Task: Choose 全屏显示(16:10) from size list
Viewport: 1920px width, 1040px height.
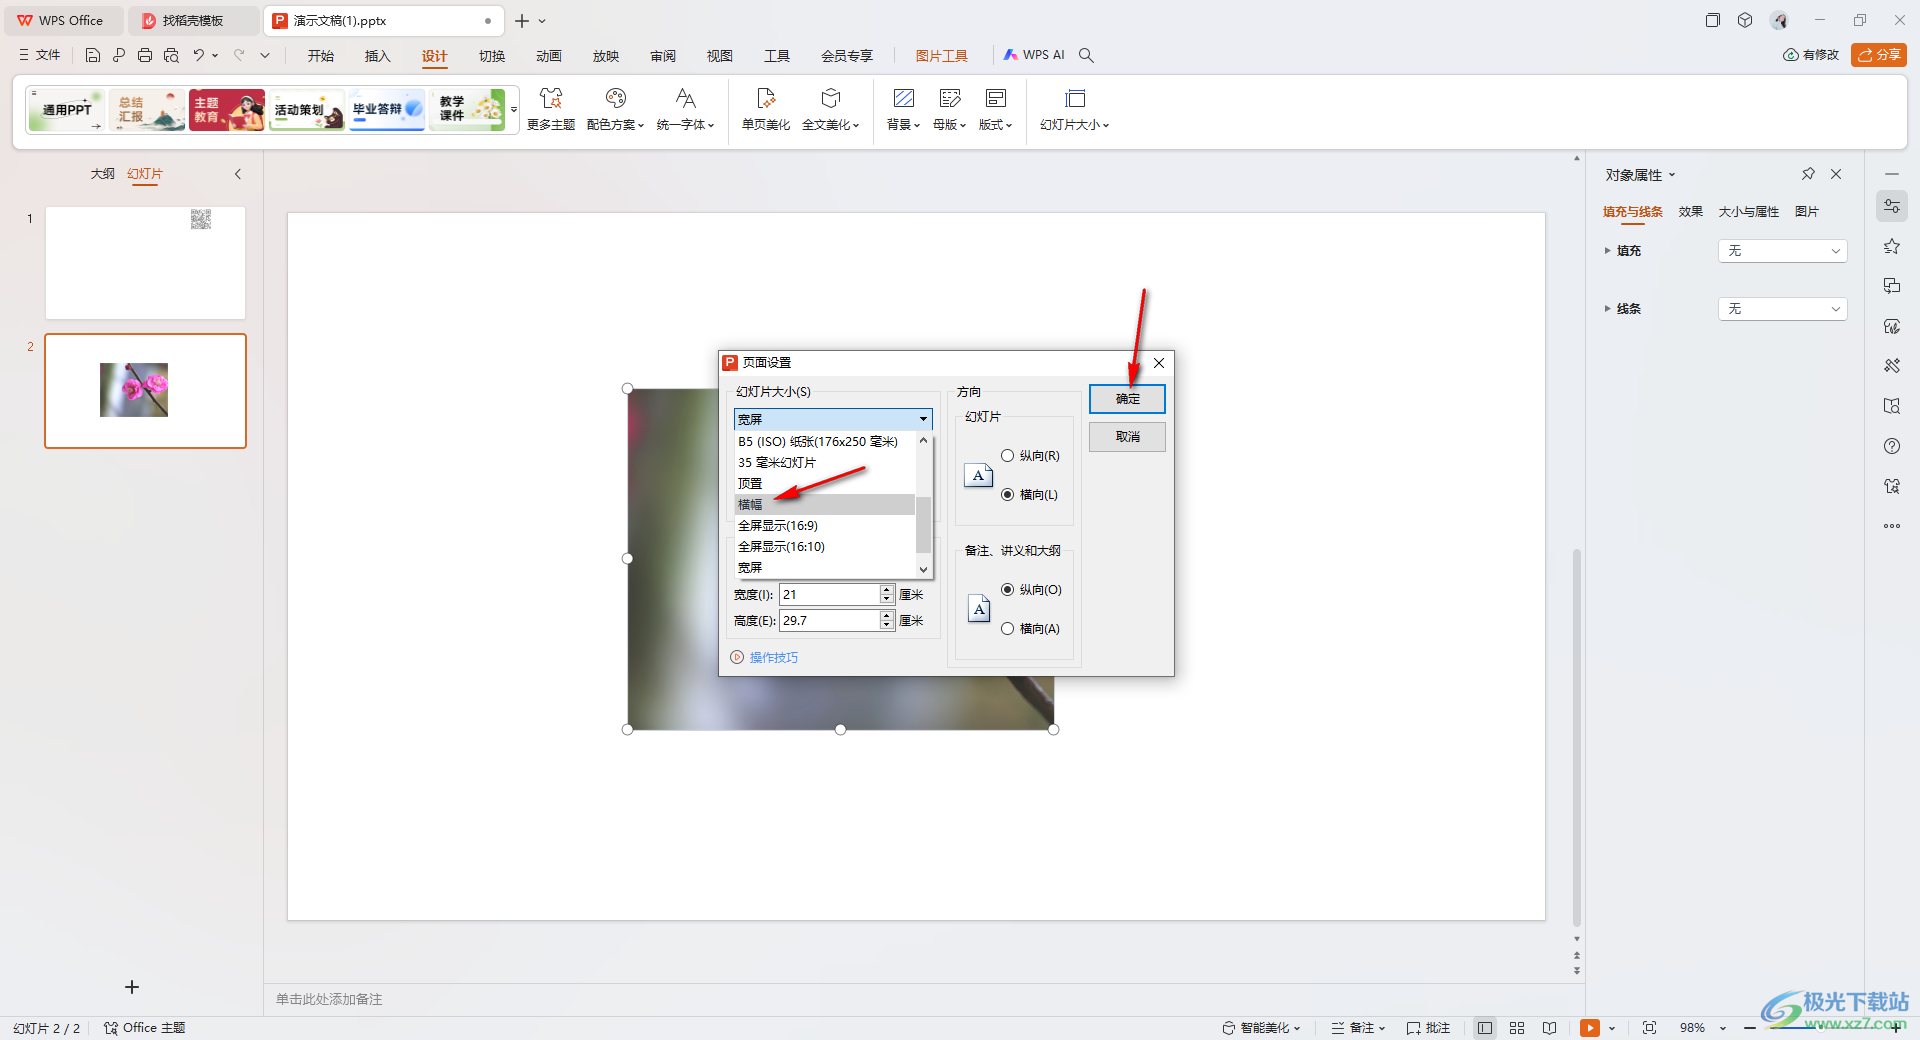Action: pos(825,547)
